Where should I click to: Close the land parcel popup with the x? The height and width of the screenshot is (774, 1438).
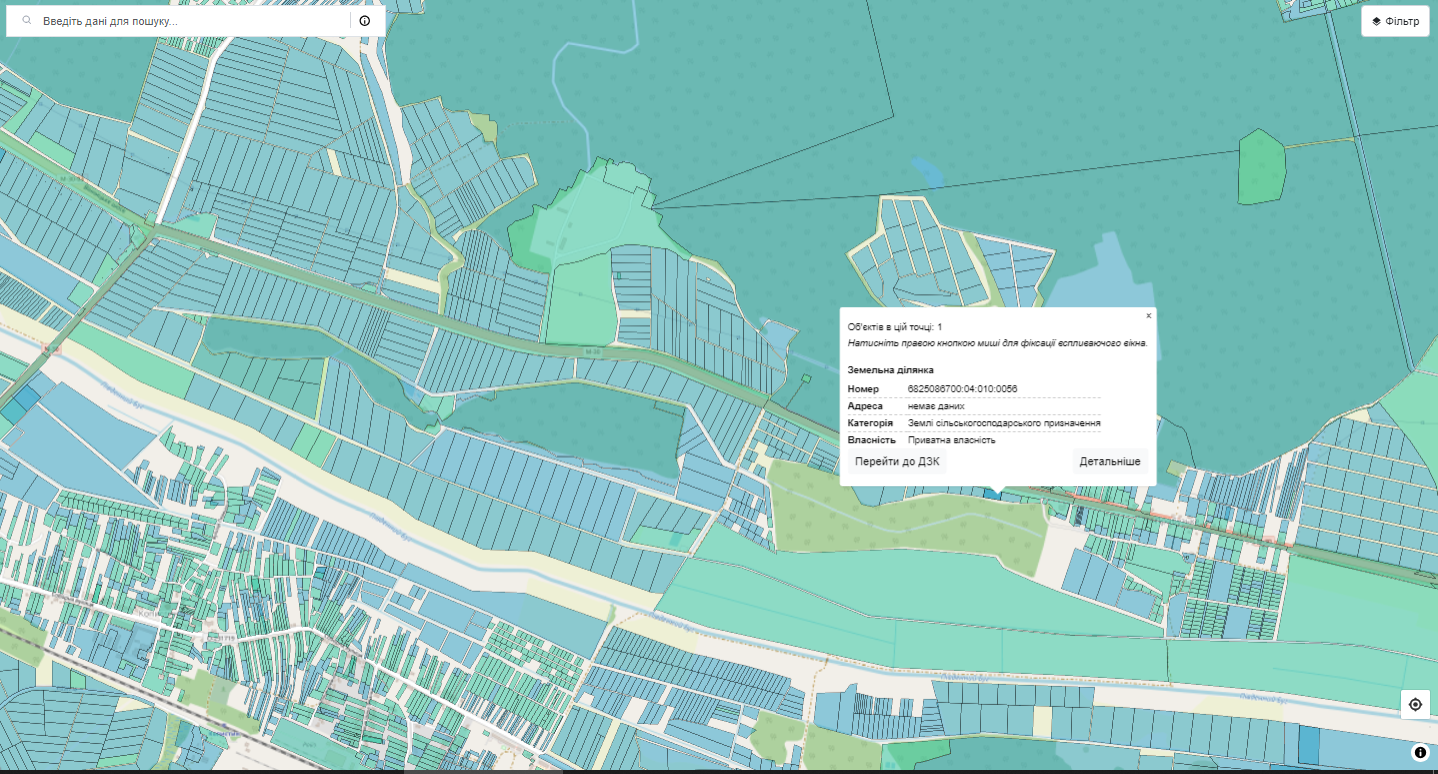point(1148,316)
